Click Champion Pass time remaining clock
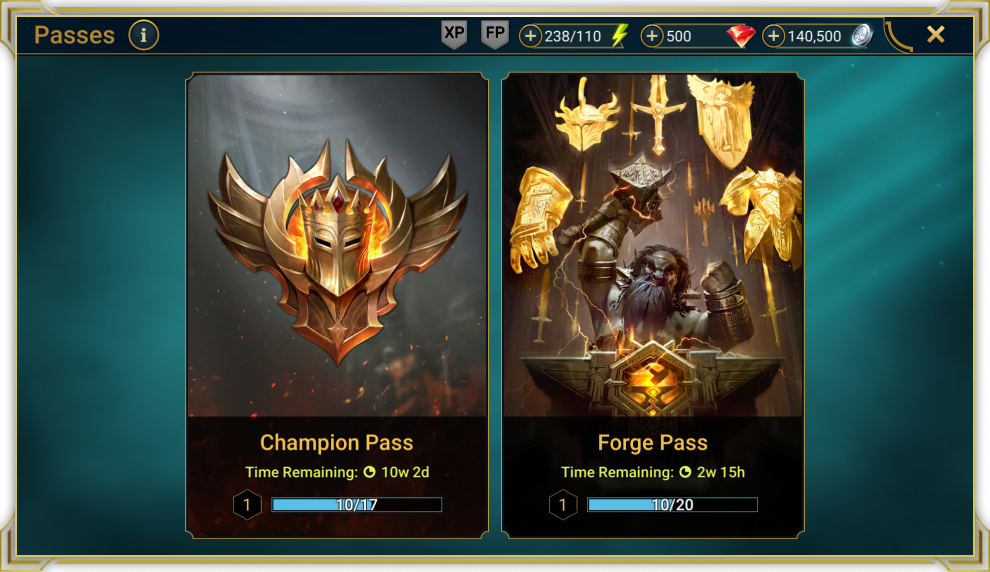 pos(369,472)
